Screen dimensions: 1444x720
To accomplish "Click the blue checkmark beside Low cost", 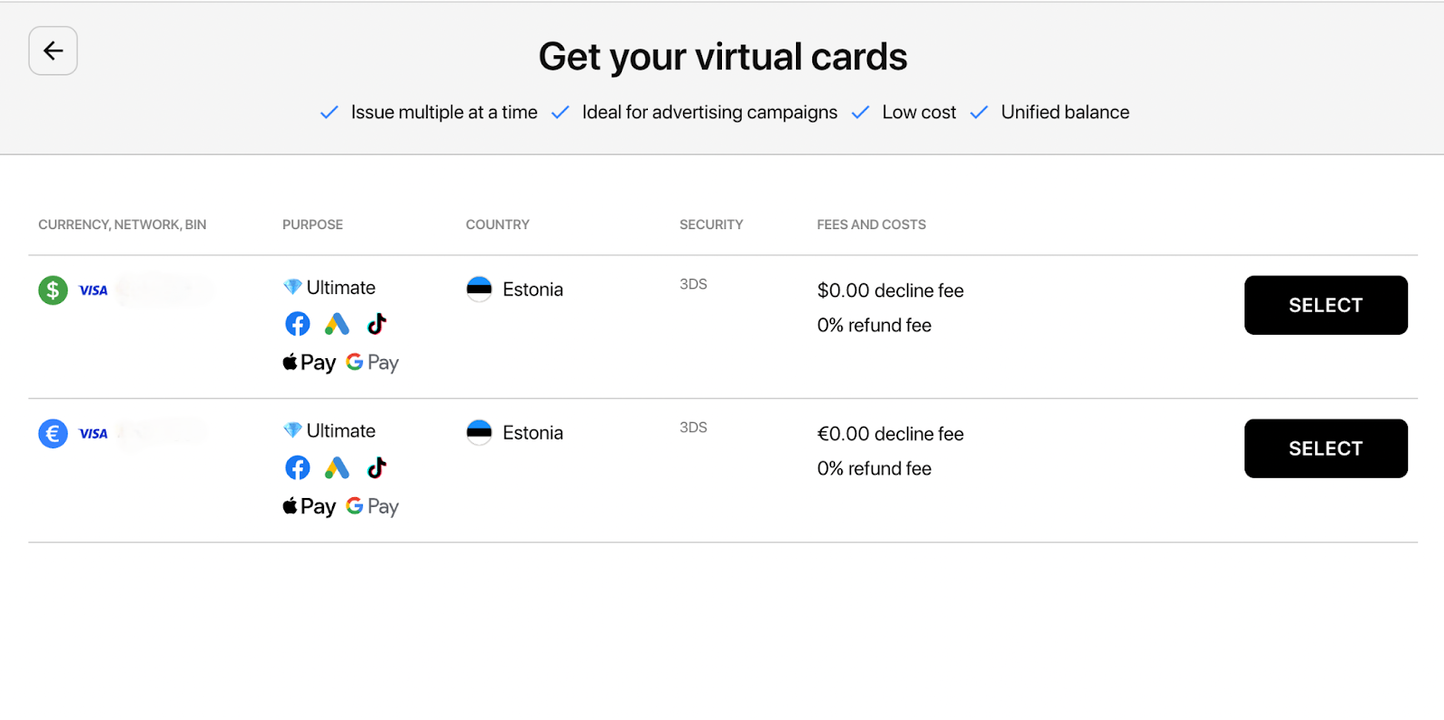I will [x=860, y=112].
